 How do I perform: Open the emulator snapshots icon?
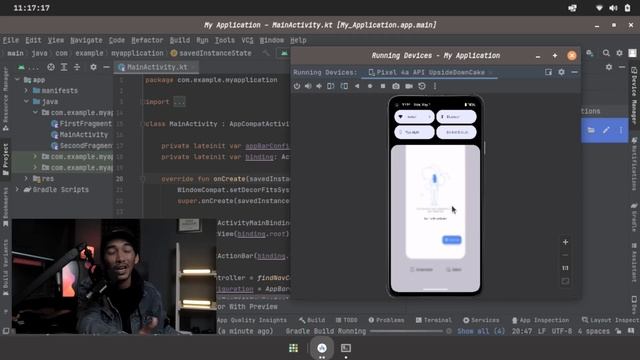tap(422, 86)
